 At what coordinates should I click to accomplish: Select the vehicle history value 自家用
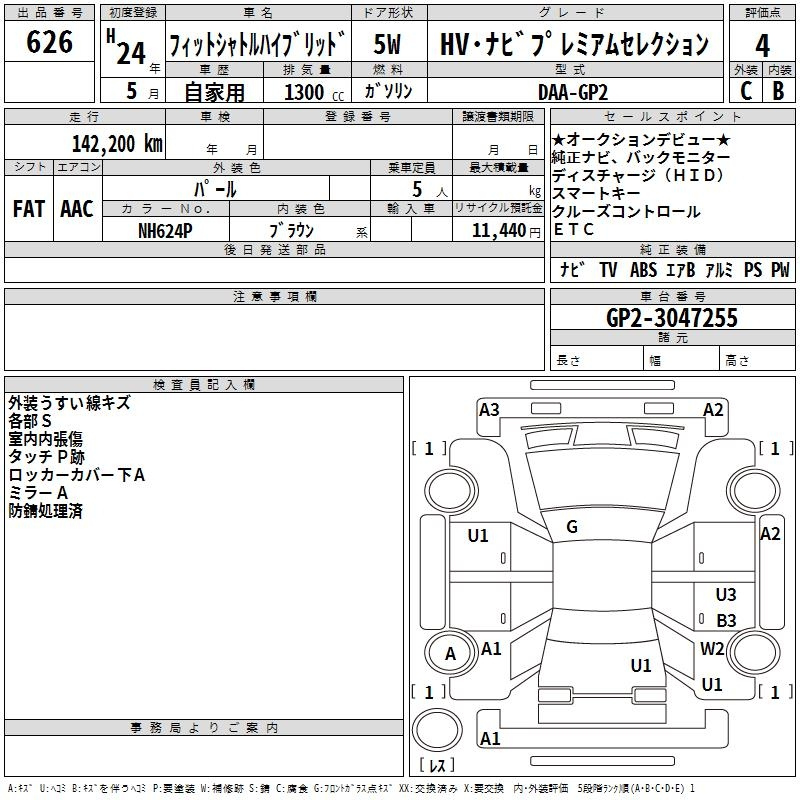(x=214, y=92)
